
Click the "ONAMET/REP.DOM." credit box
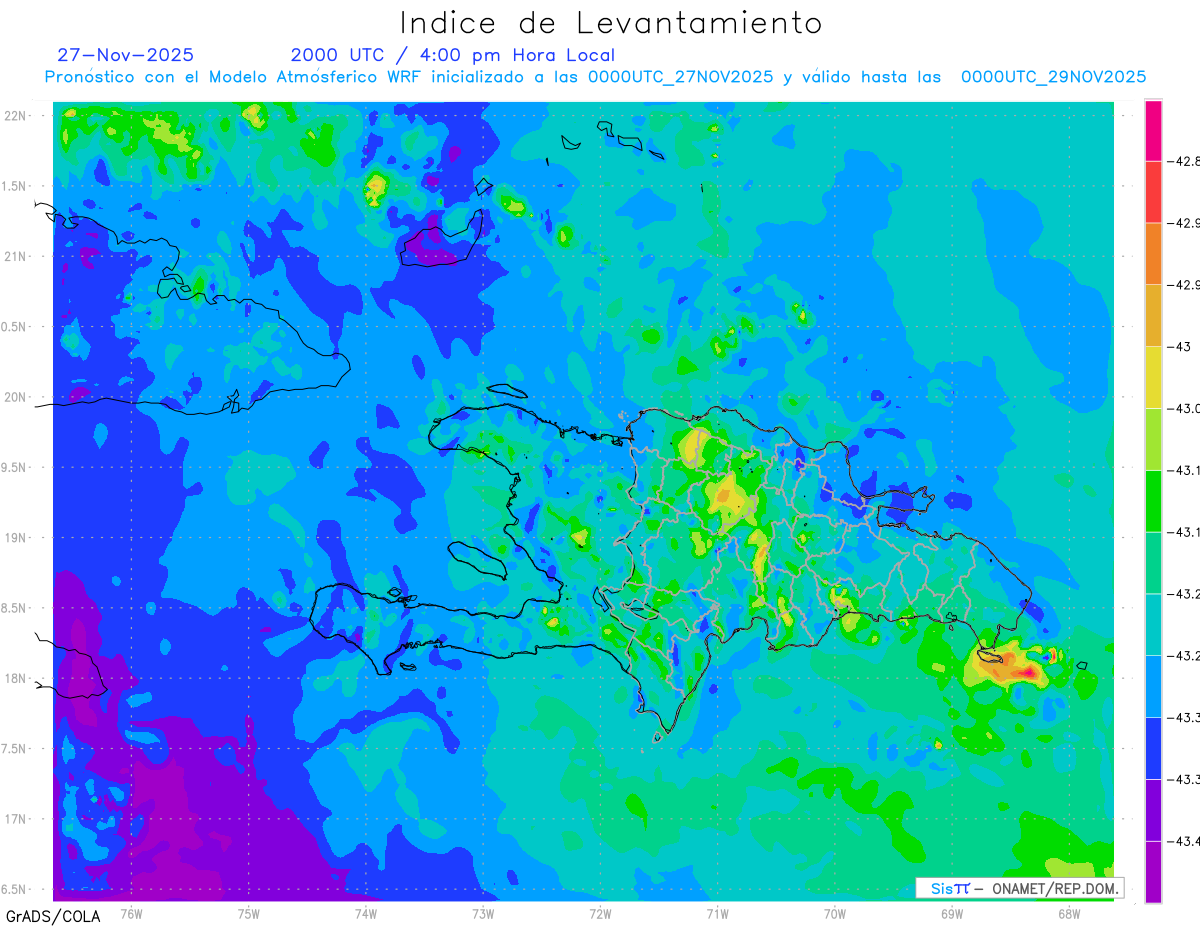point(1019,888)
